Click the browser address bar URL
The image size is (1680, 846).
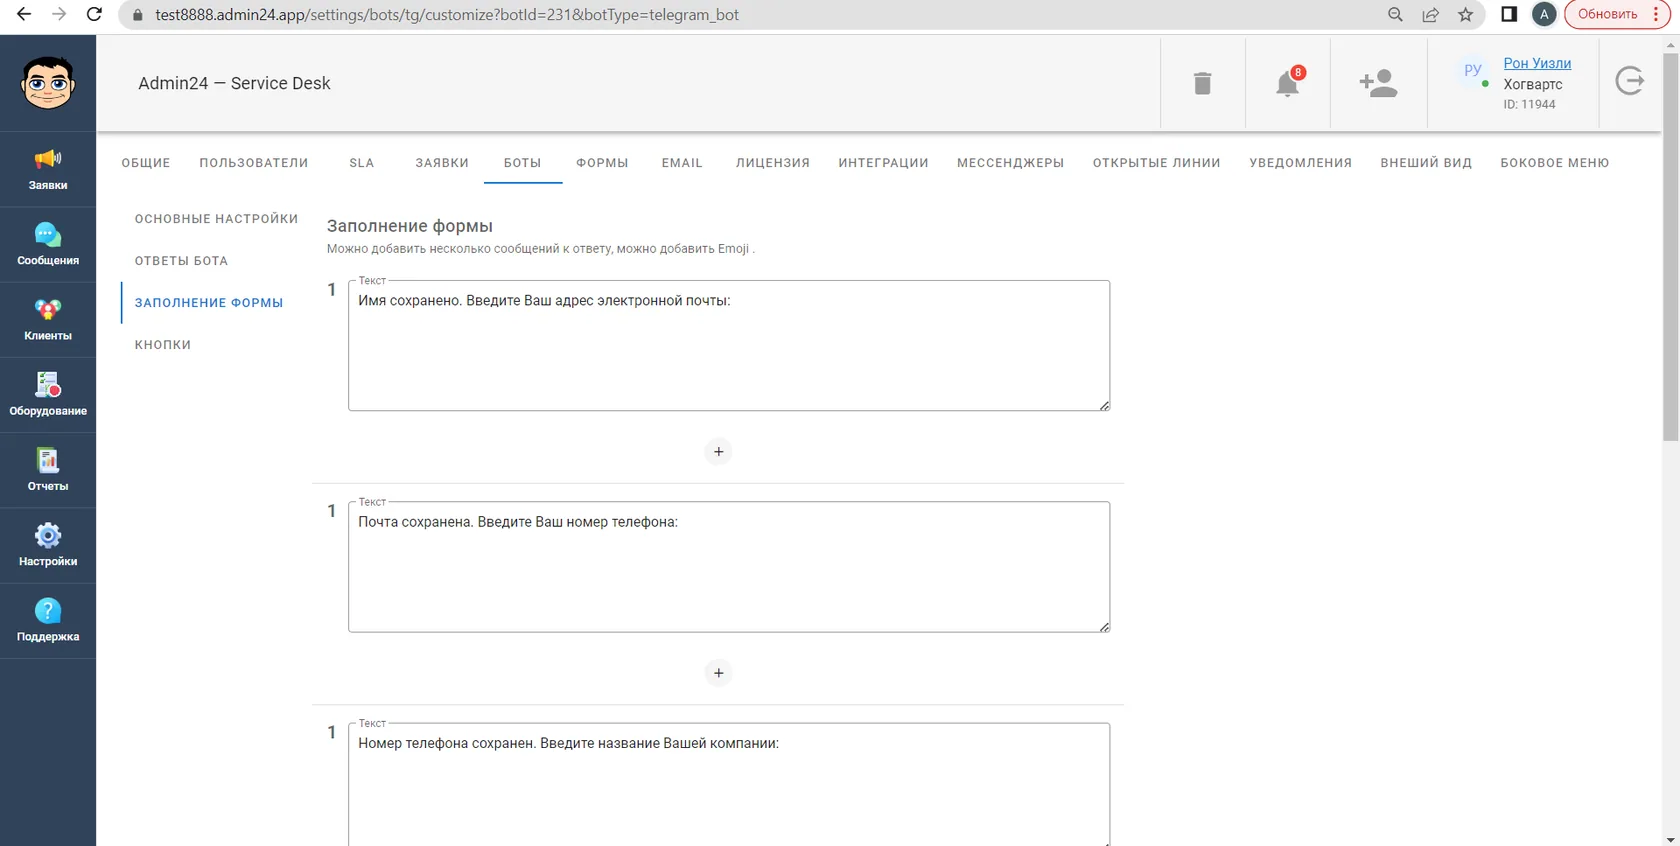447,15
